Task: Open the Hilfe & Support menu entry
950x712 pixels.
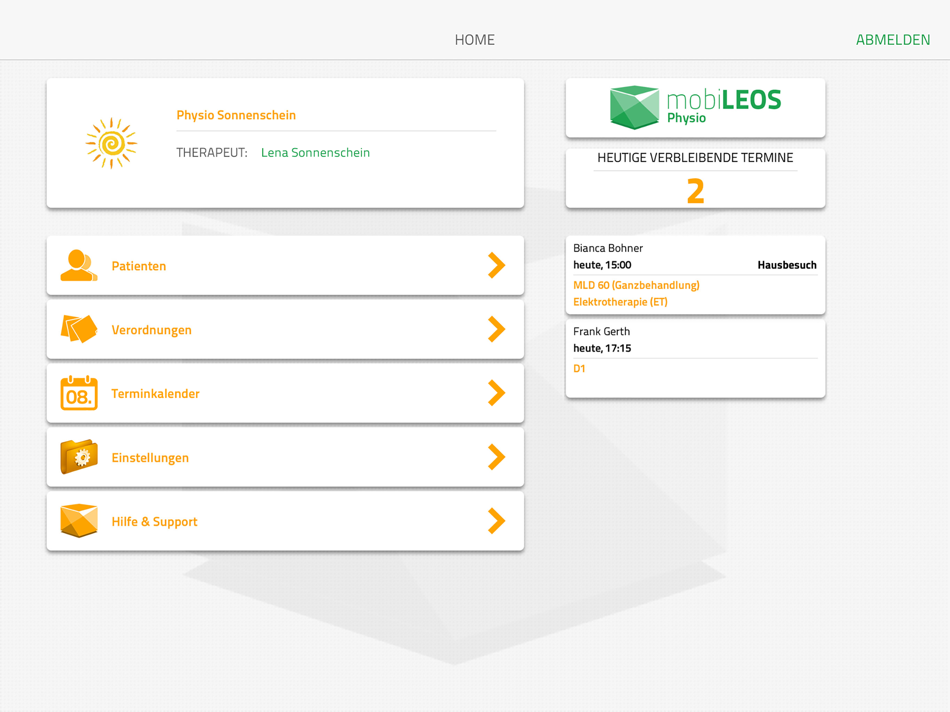Action: [x=285, y=521]
